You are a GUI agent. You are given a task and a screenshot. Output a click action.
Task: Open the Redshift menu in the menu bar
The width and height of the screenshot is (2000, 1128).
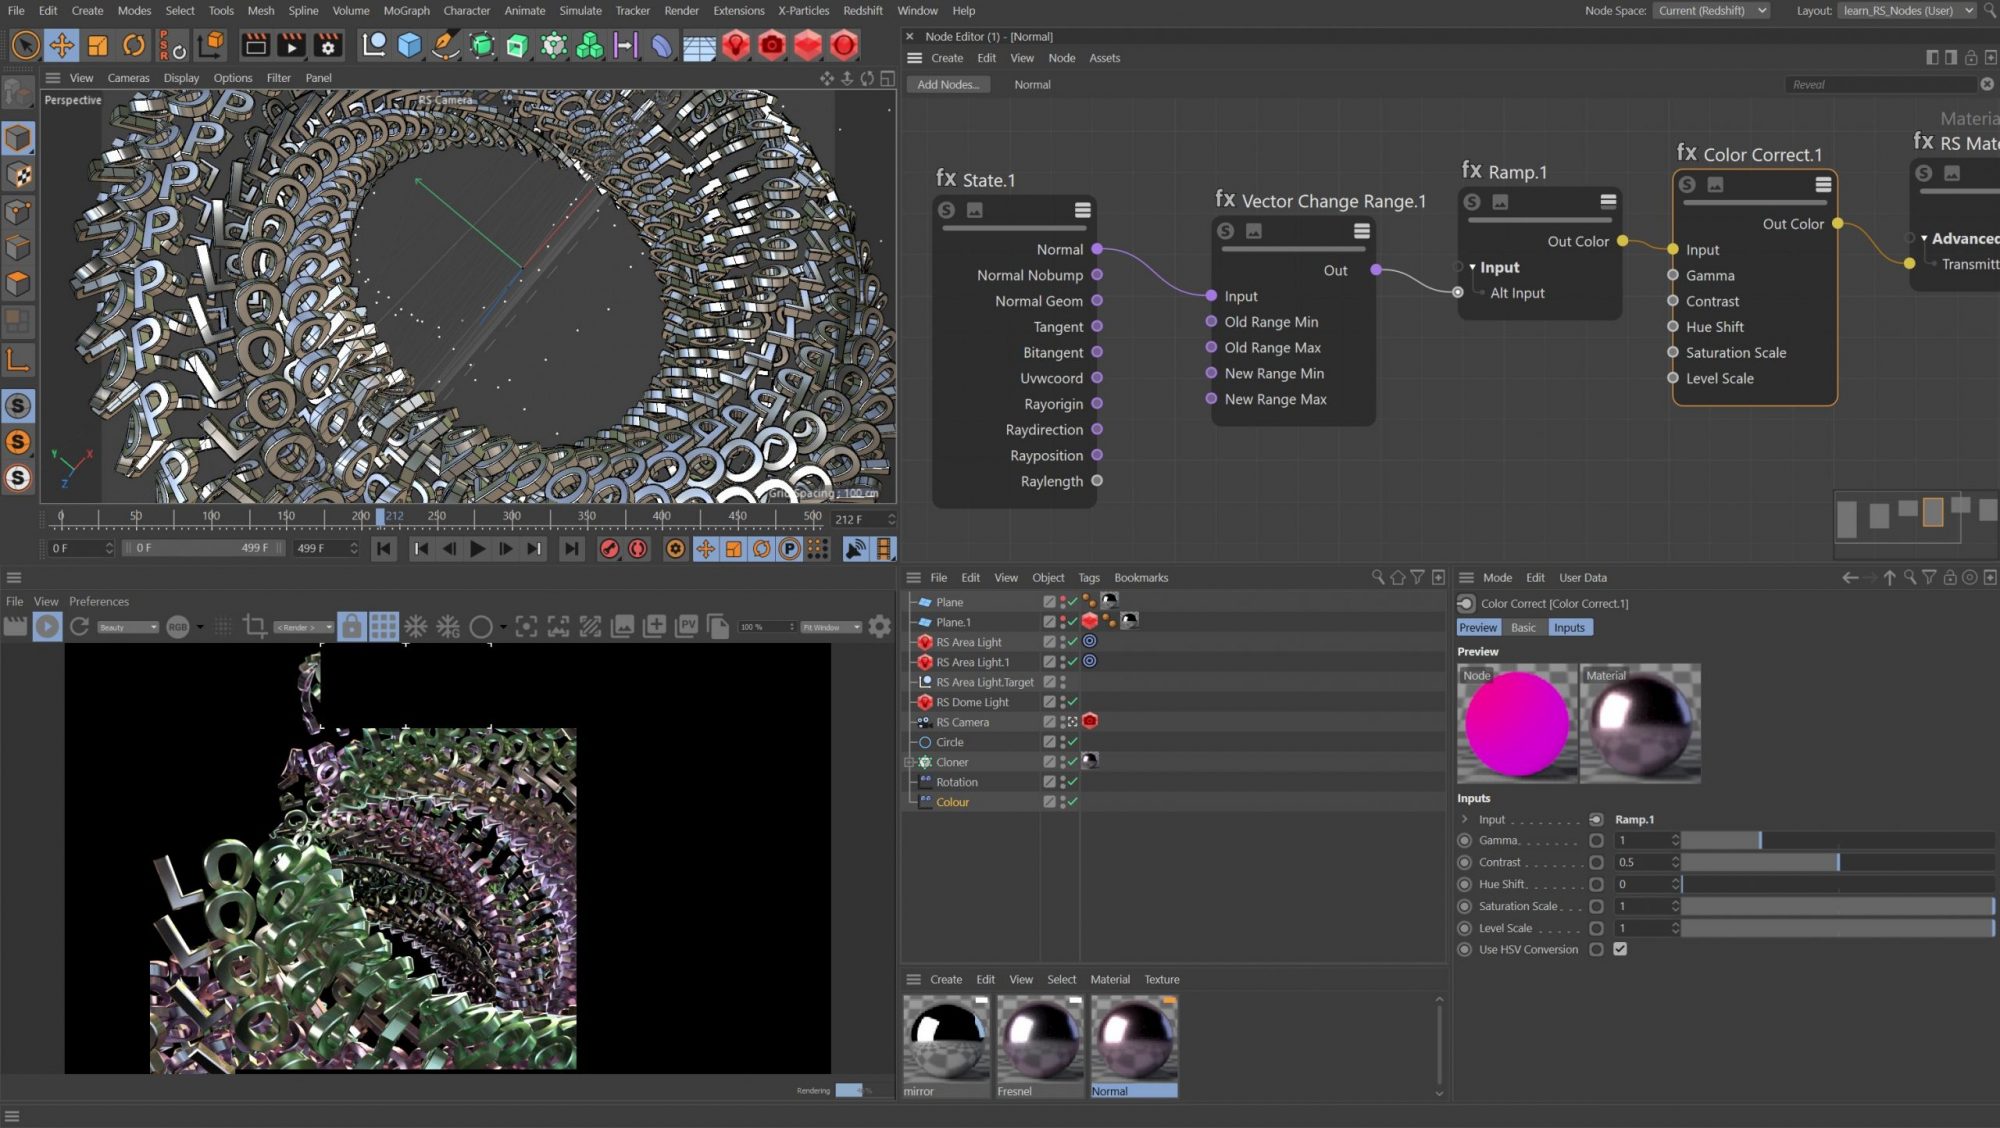(862, 11)
